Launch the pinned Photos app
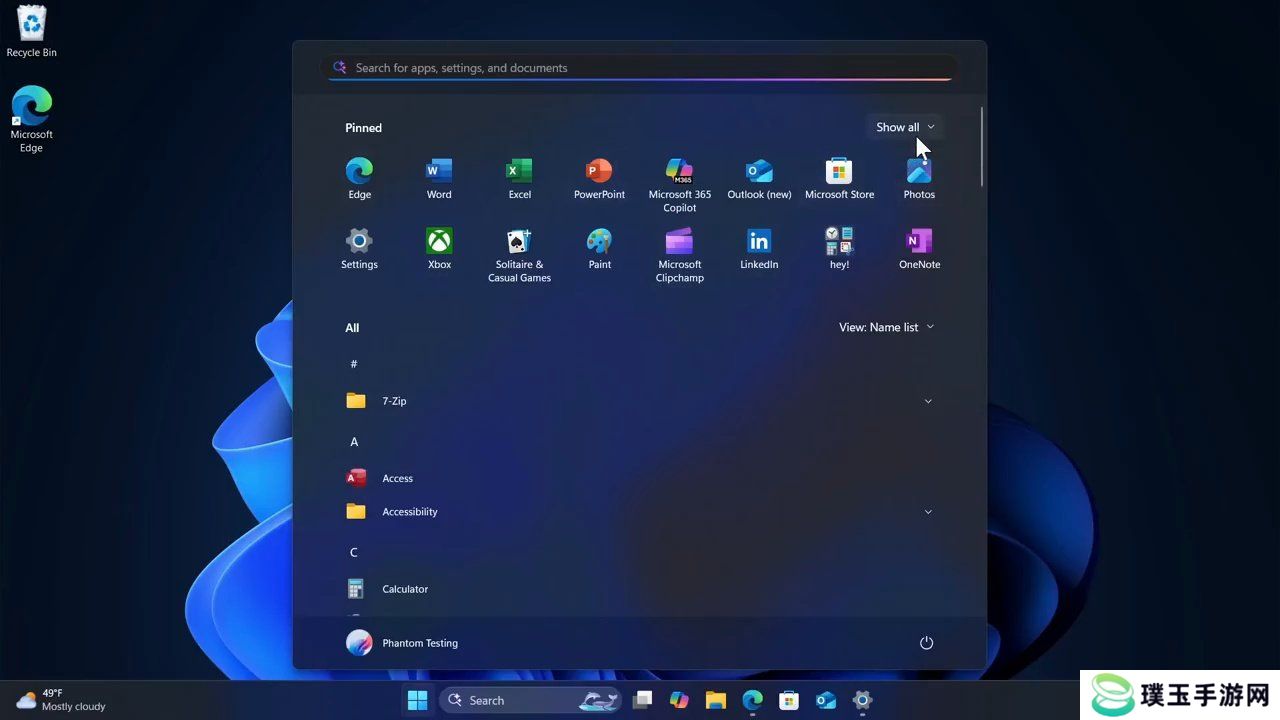Image resolution: width=1280 pixels, height=720 pixels. [x=919, y=179]
